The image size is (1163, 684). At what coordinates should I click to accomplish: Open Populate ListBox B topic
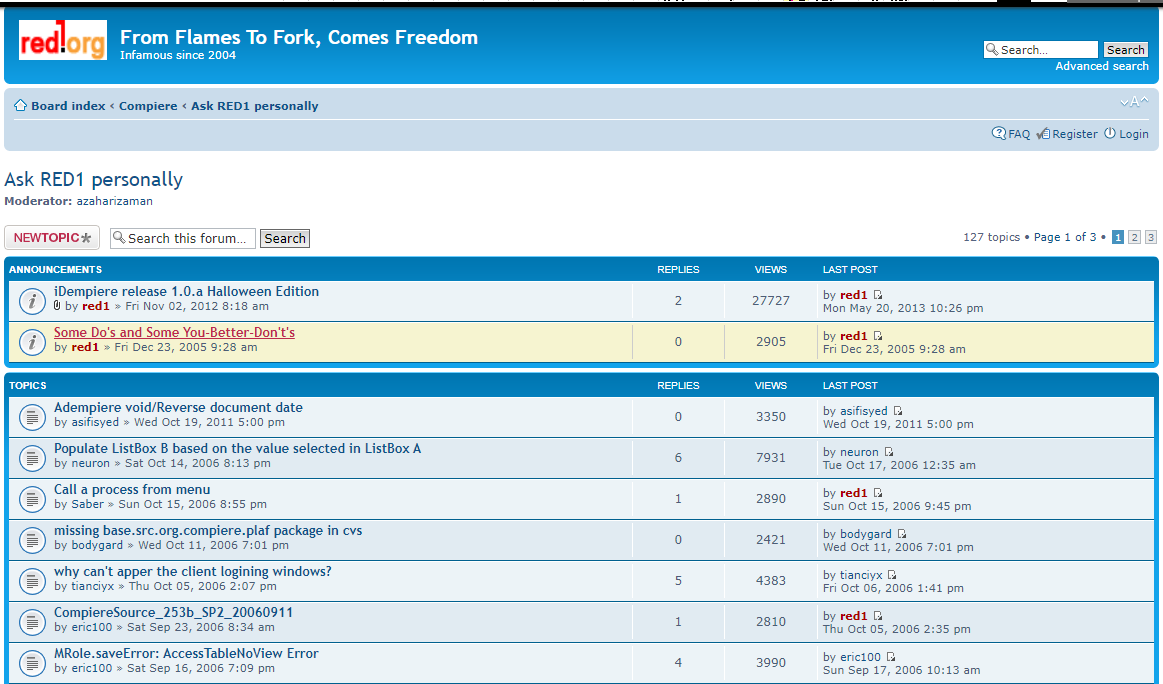pos(237,448)
